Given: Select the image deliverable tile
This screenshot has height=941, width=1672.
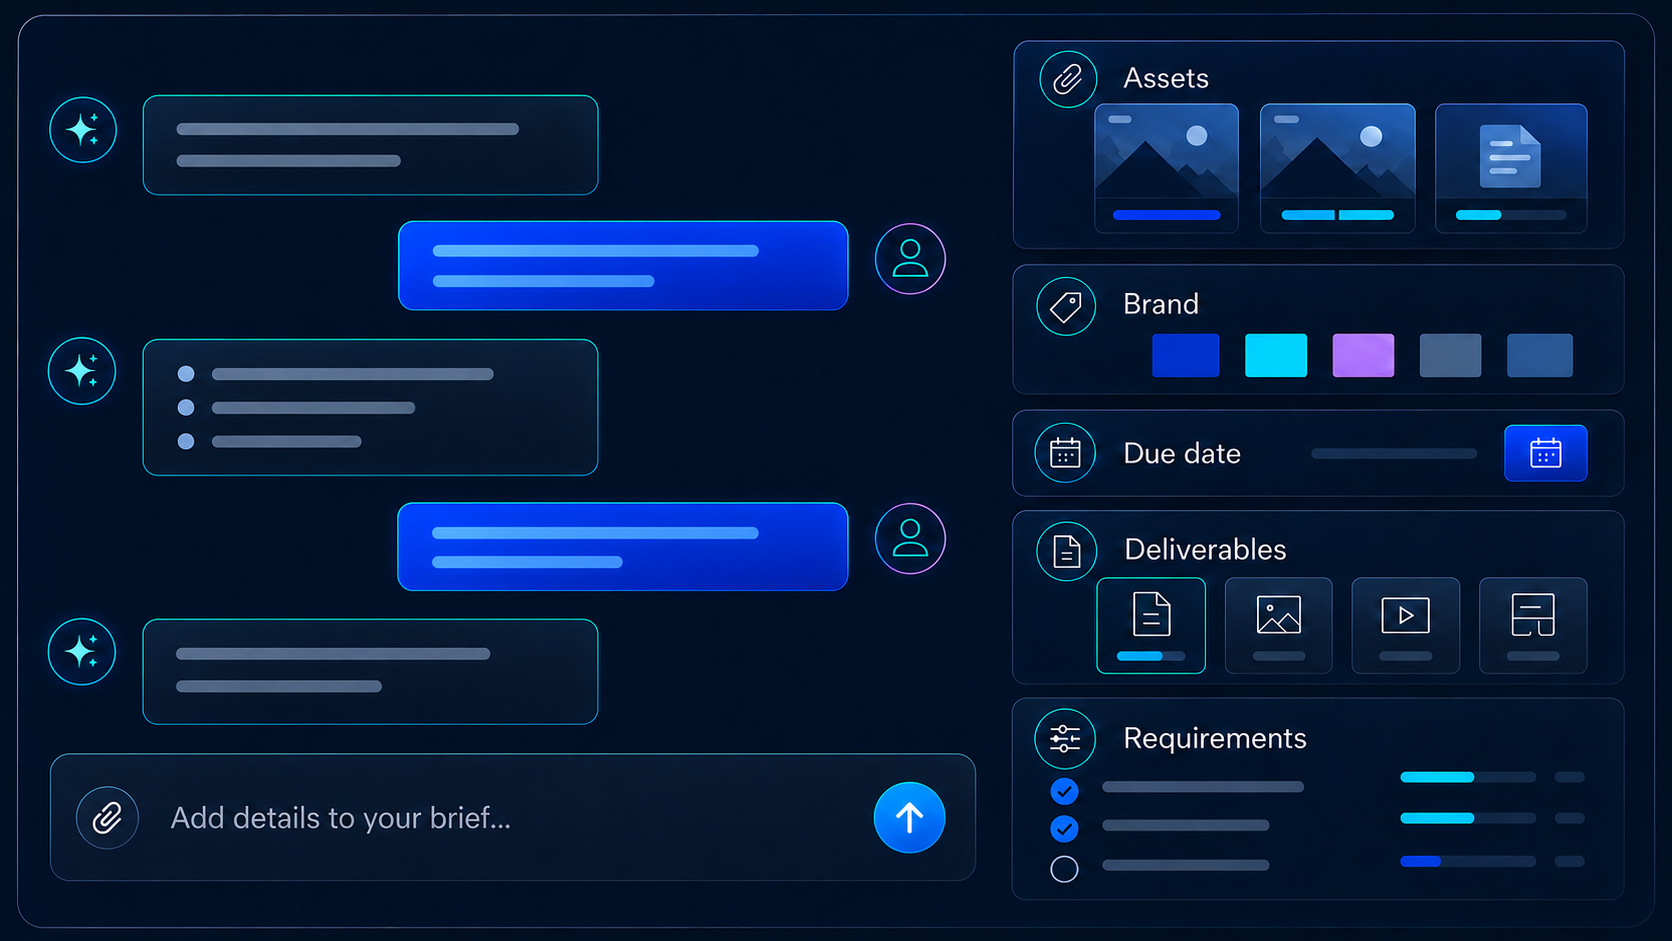Looking at the screenshot, I should click(1279, 626).
